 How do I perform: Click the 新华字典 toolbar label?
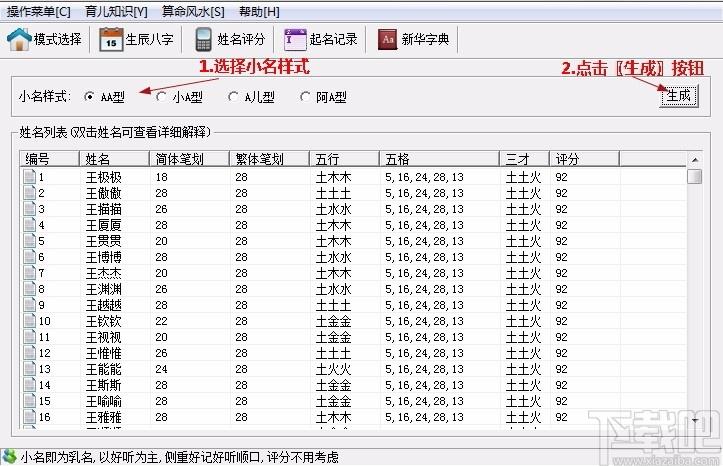click(x=425, y=39)
